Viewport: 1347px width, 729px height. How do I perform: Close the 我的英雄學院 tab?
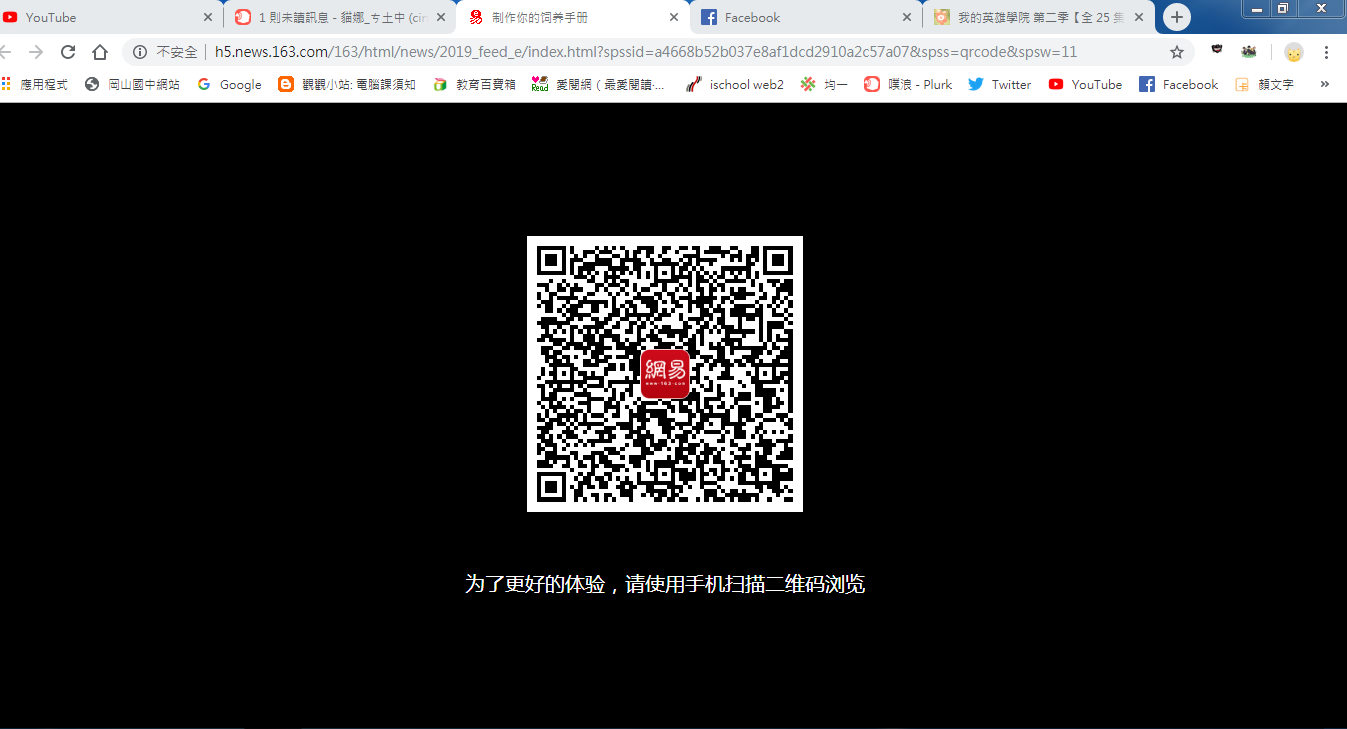[1139, 17]
